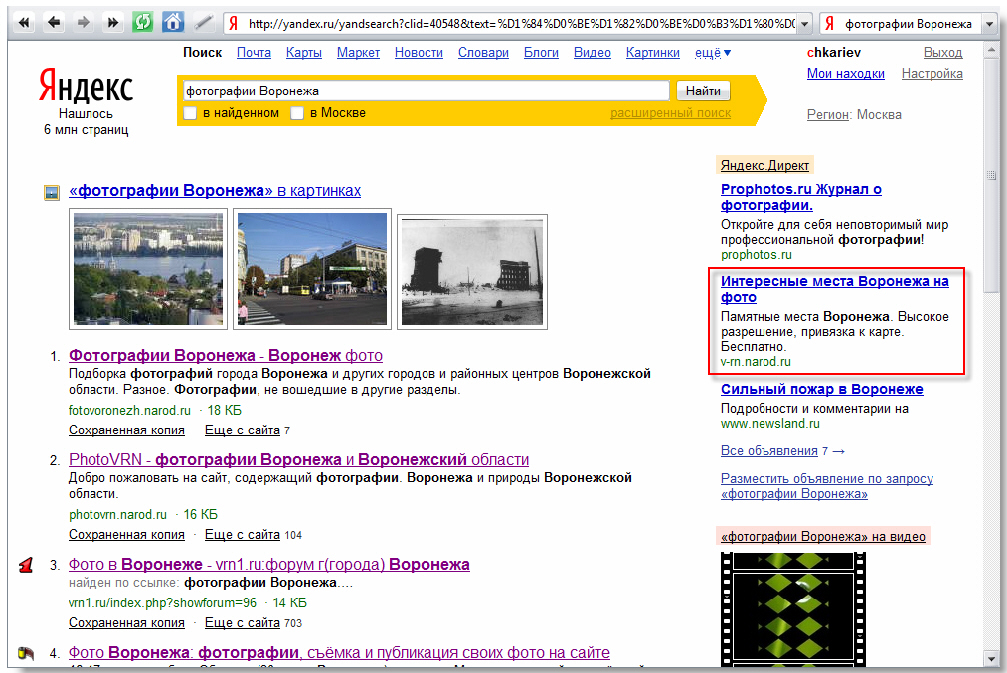Go back with the Back arrow
Viewport: 1007px width, 673px height.
(54, 23)
